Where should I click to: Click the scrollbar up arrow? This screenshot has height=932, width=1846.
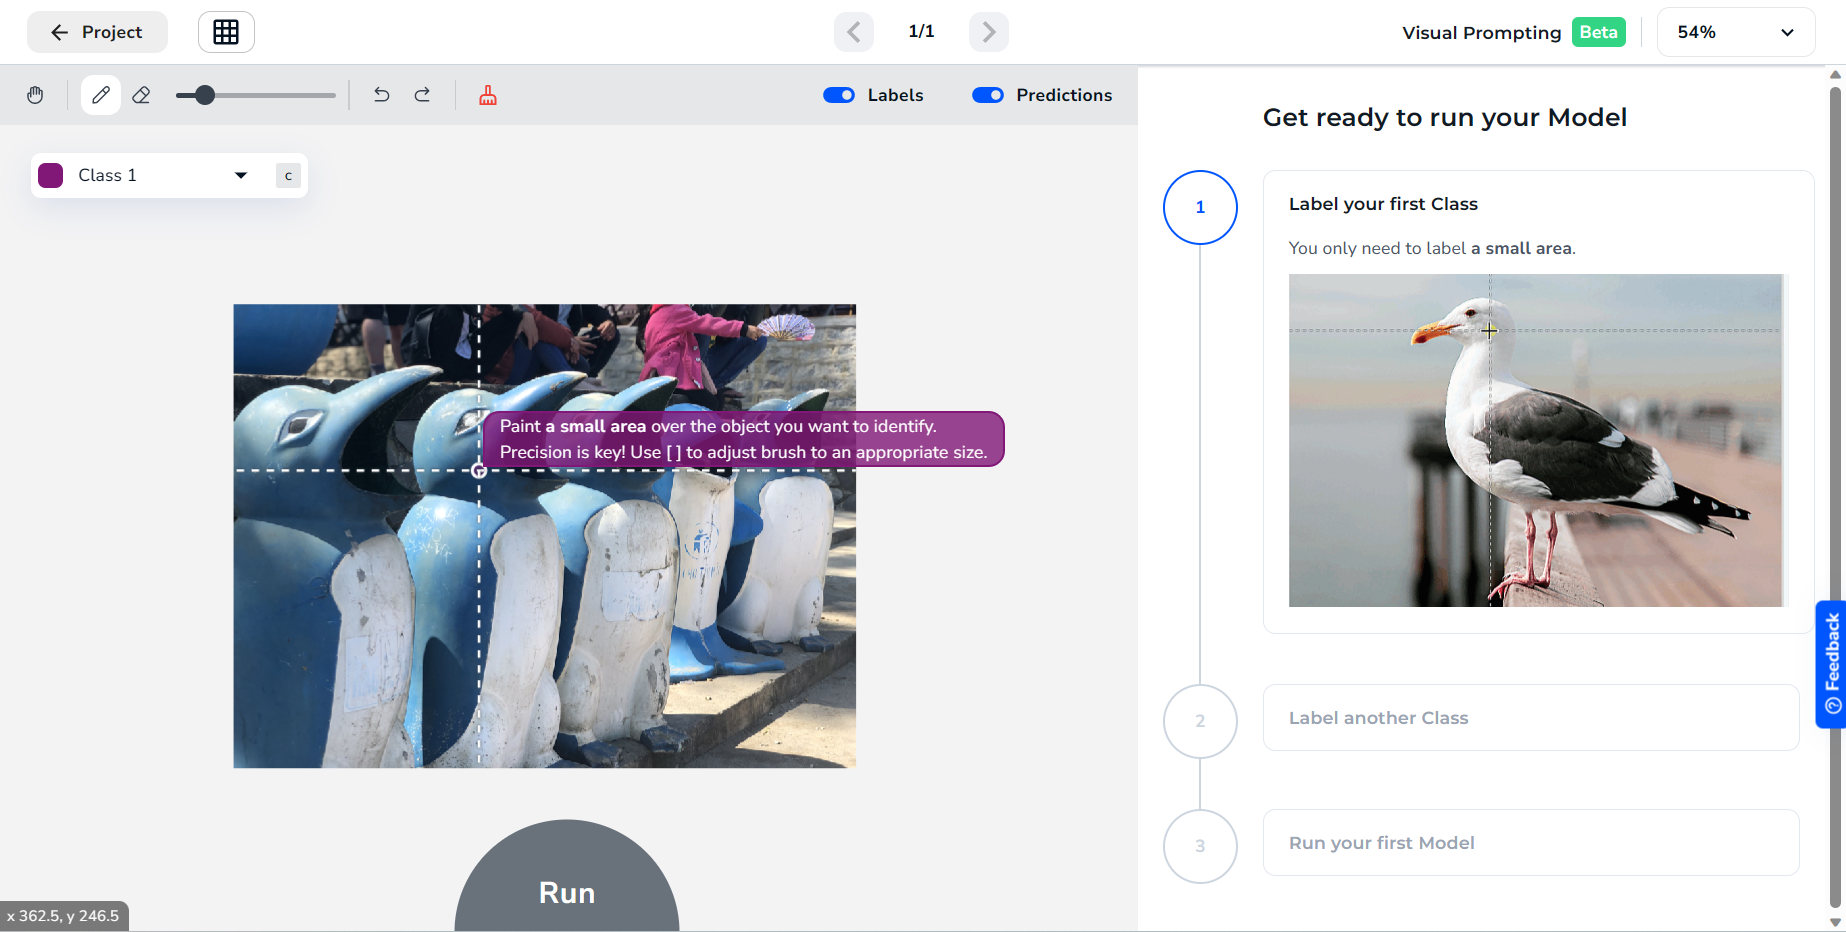1835,74
